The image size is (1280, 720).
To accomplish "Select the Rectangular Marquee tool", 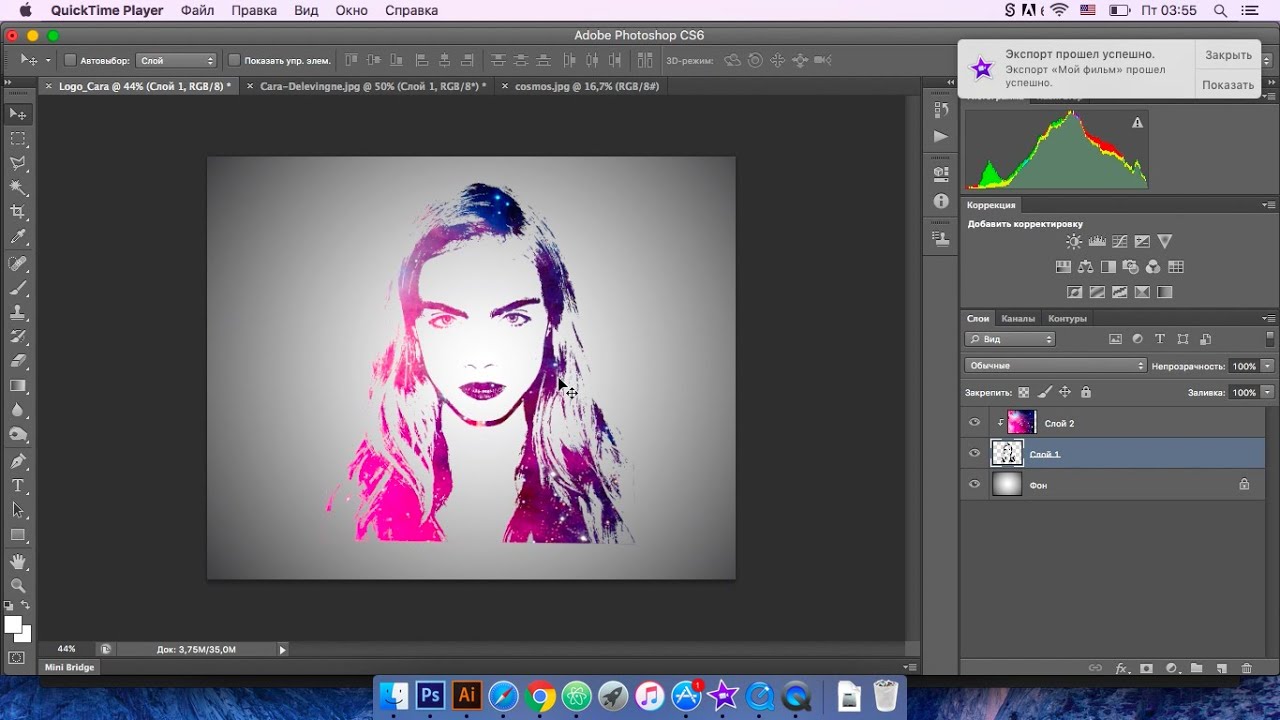I will pos(18,139).
